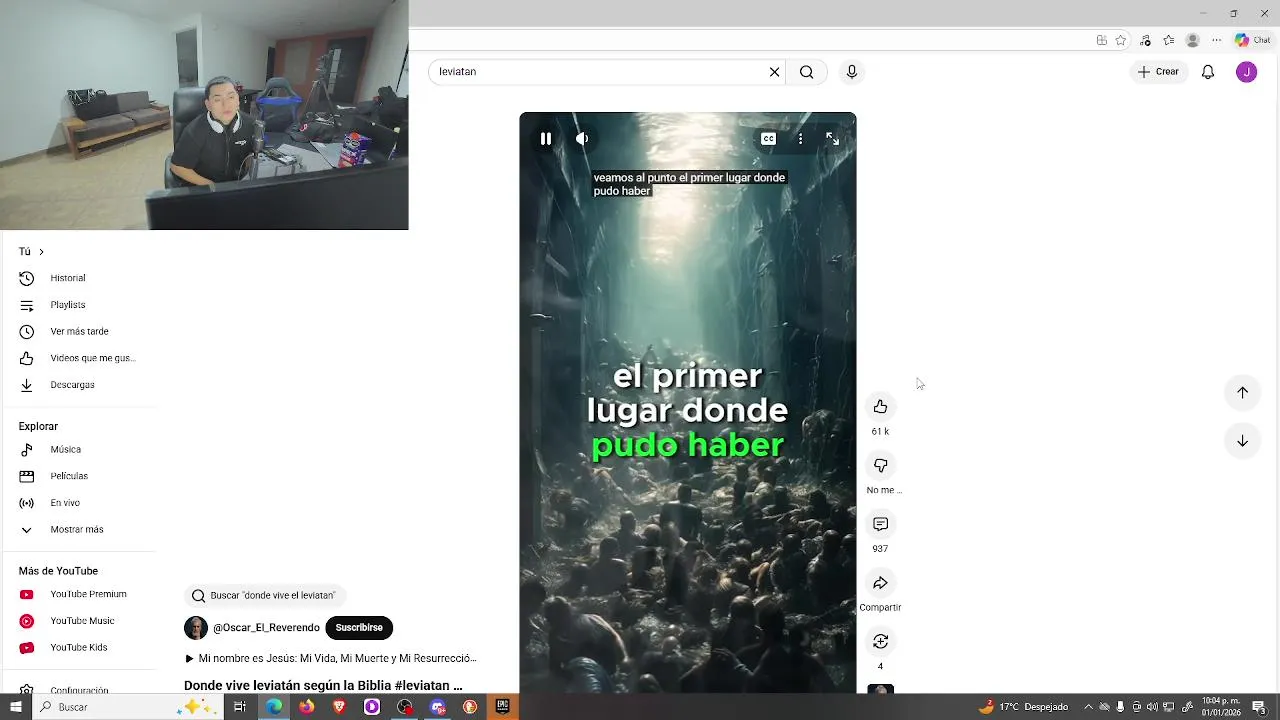This screenshot has width=1280, height=720.
Task: Open the Short's three-dot more options
Action: [800, 139]
